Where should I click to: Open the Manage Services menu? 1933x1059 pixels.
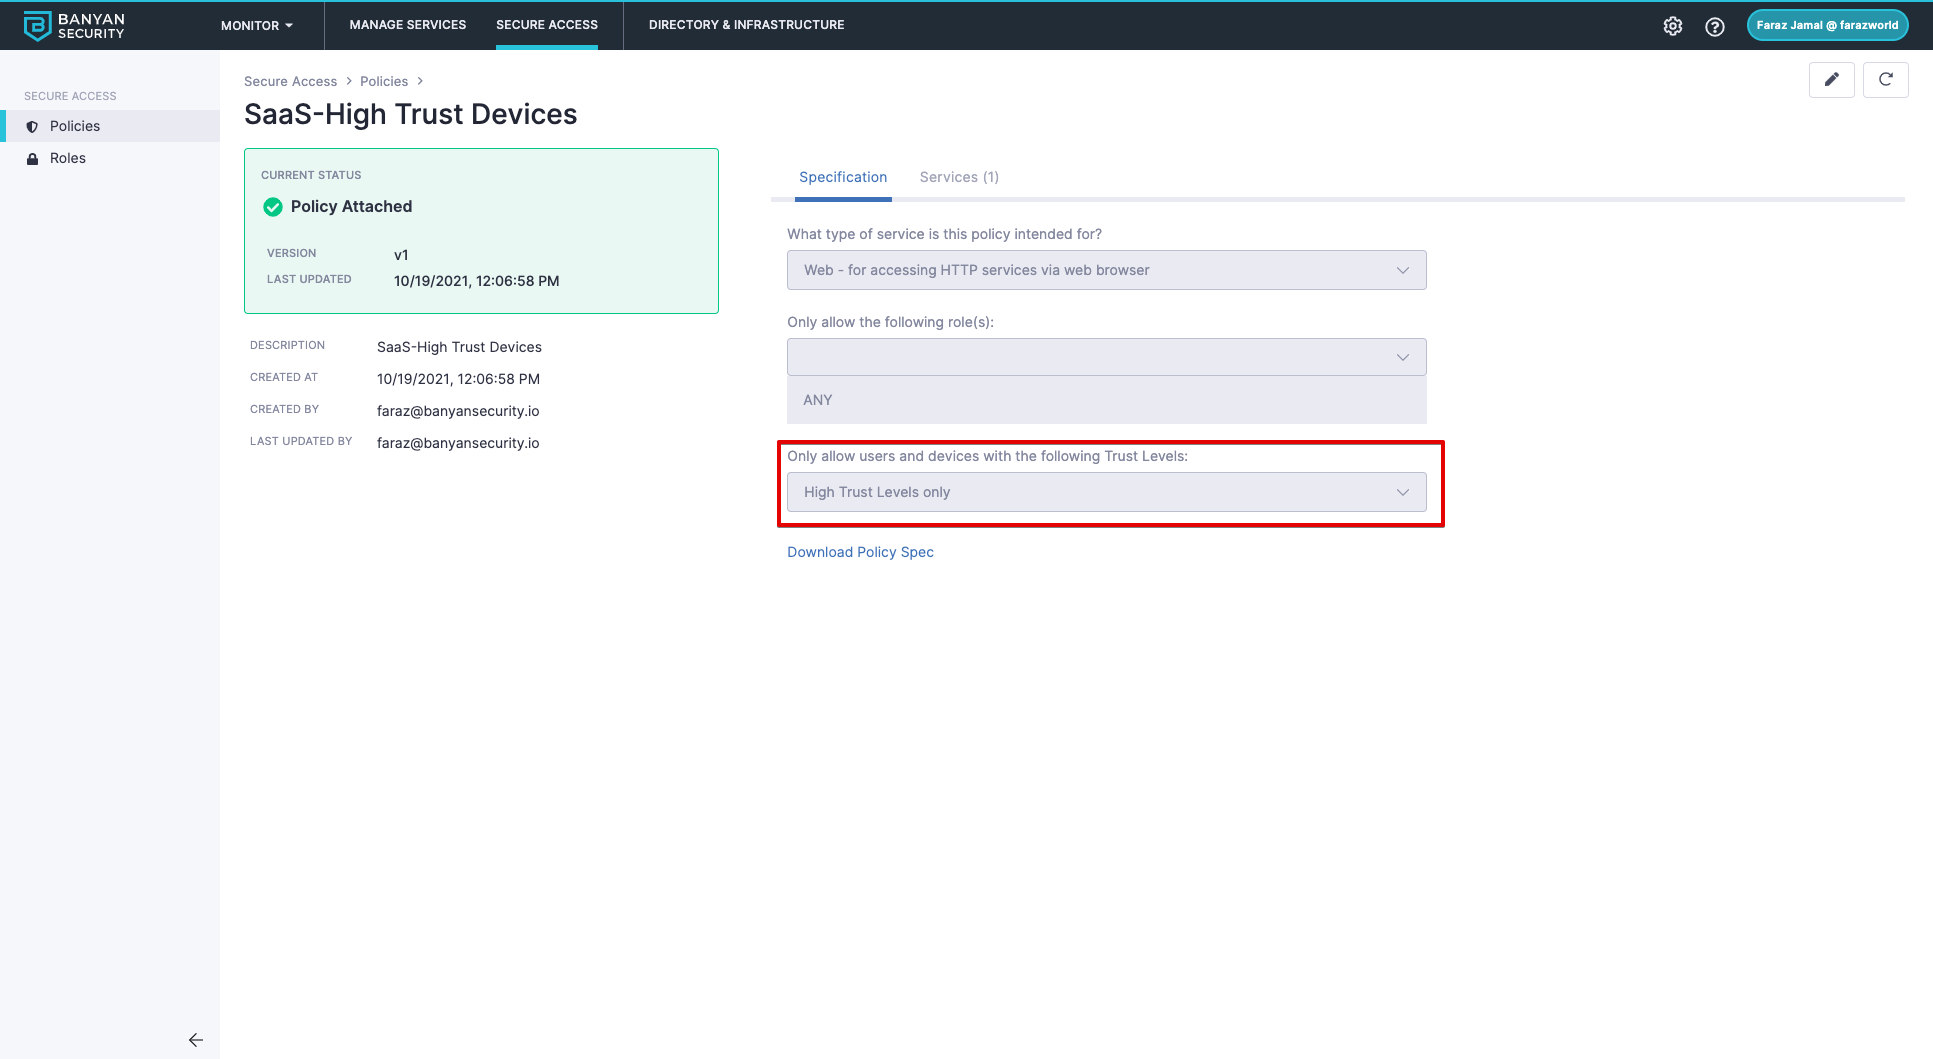point(407,25)
